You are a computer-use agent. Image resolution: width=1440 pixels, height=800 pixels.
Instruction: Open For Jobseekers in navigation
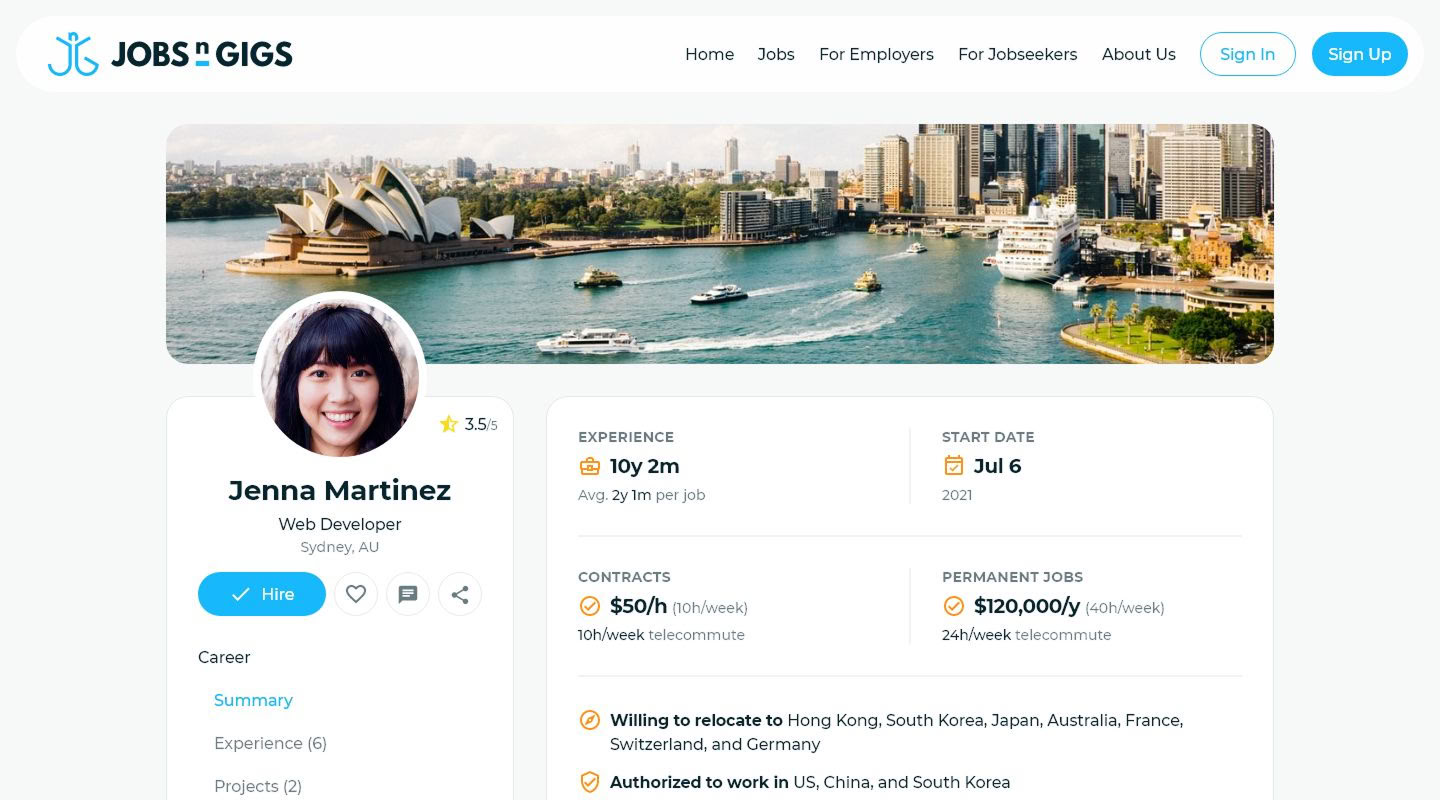click(x=1017, y=54)
